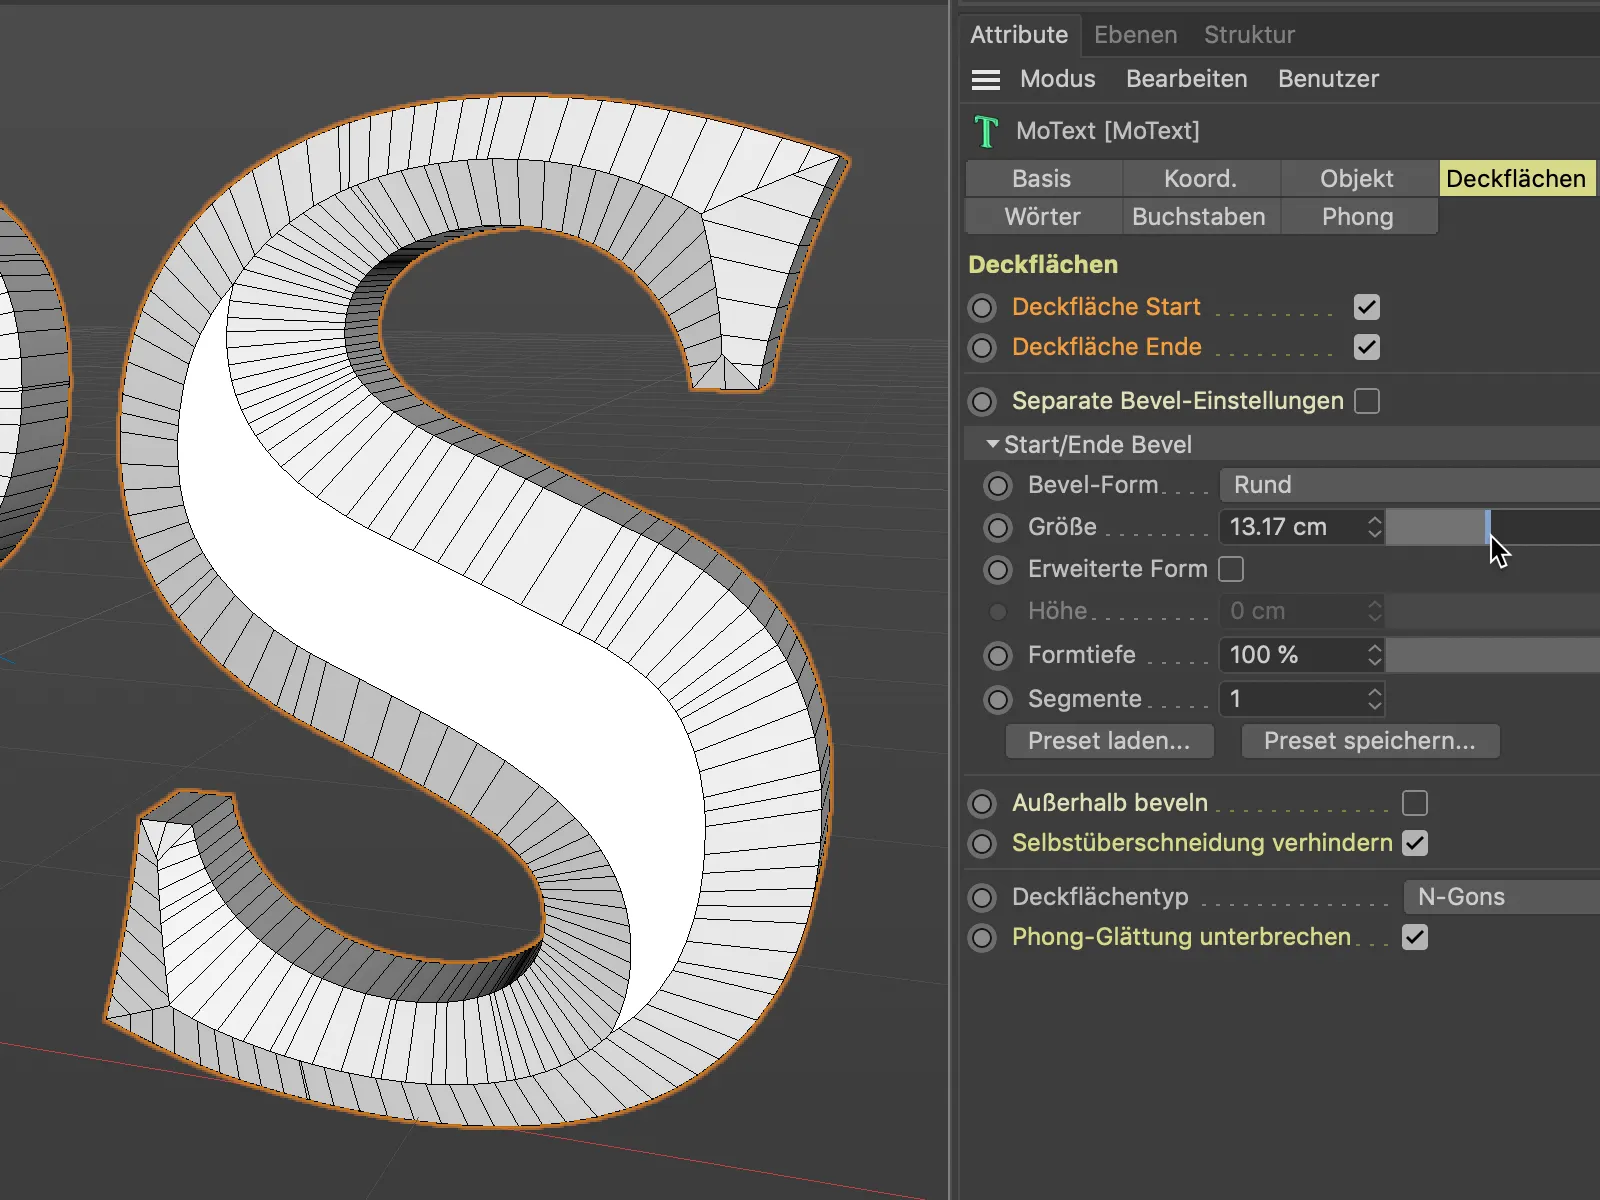Switch to the Objekt tab
Viewport: 1600px width, 1200px height.
pos(1356,179)
